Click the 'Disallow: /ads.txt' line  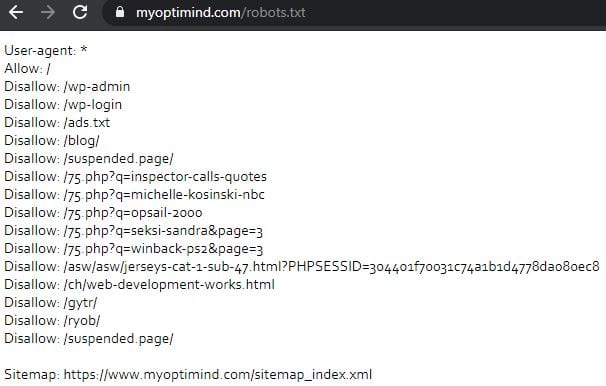[x=57, y=122]
